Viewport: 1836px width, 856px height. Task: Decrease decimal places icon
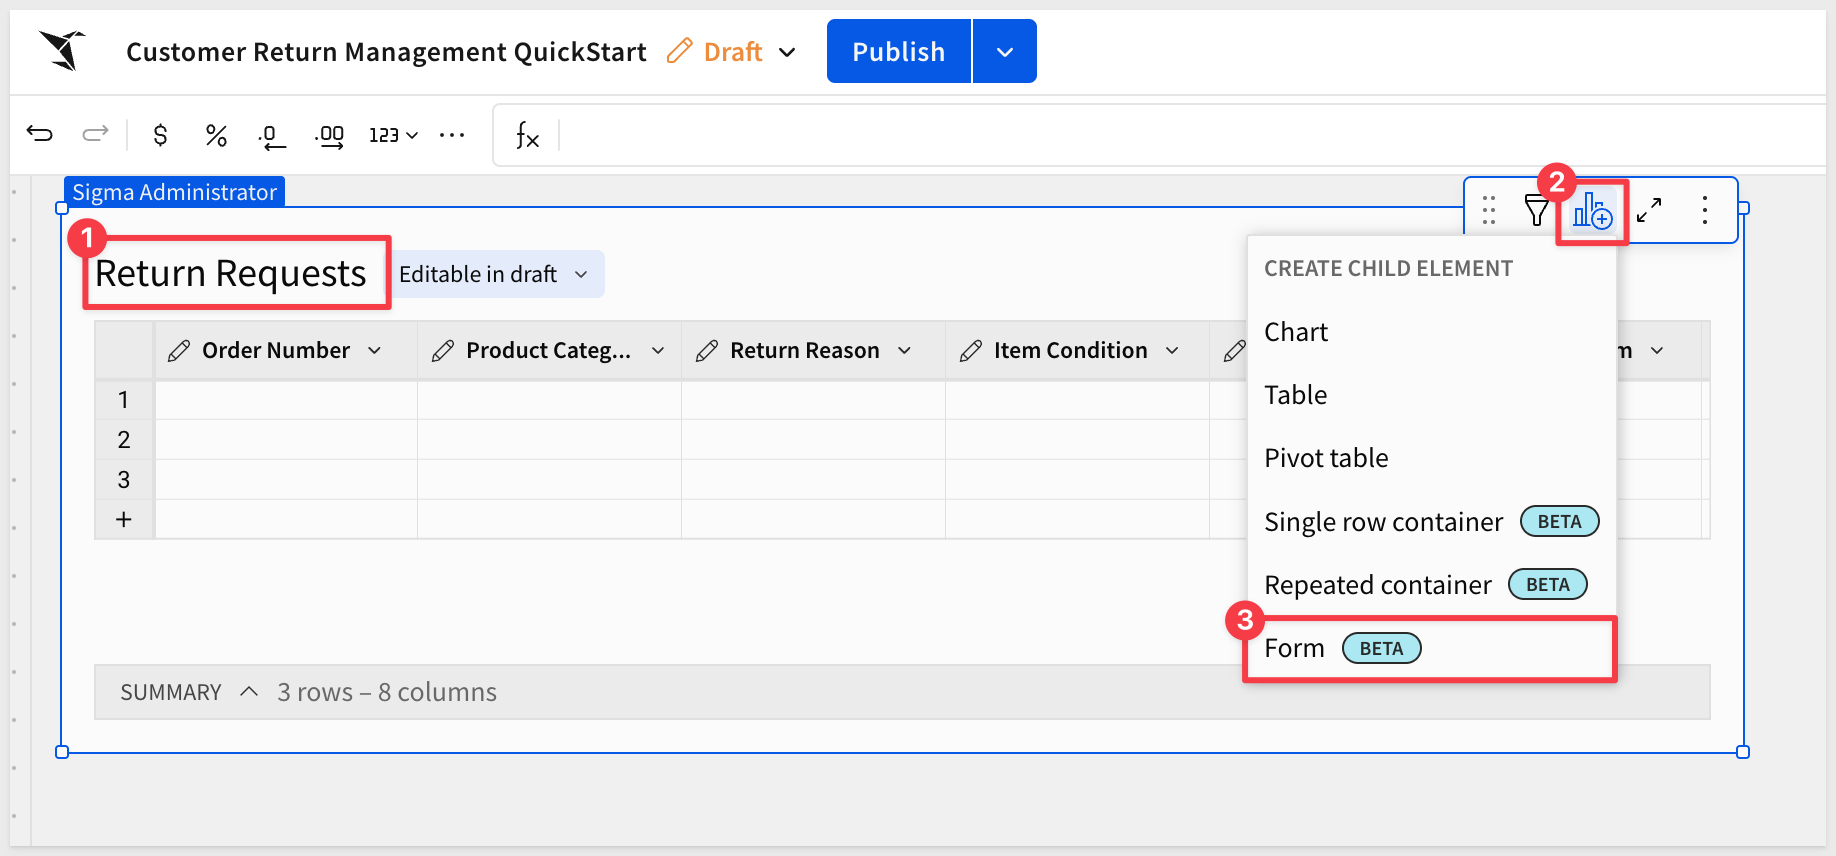point(271,136)
